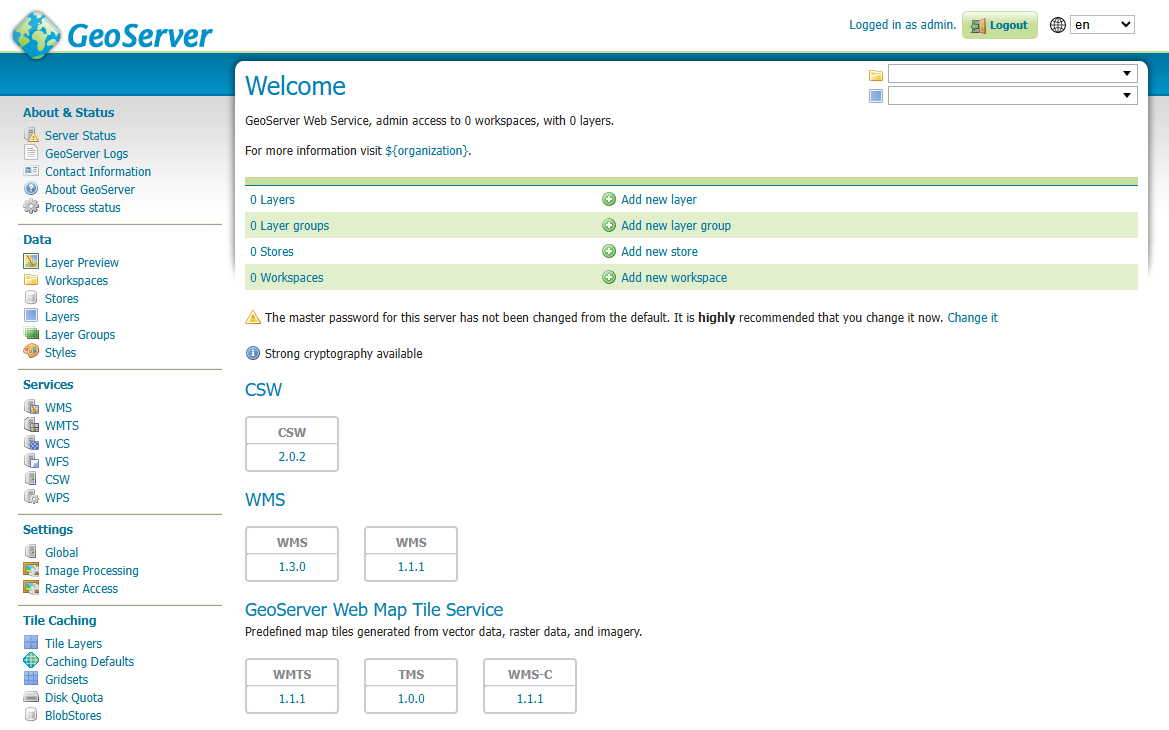Click the WCS service icon
This screenshot has width=1169, height=730.
pyautogui.click(x=31, y=443)
